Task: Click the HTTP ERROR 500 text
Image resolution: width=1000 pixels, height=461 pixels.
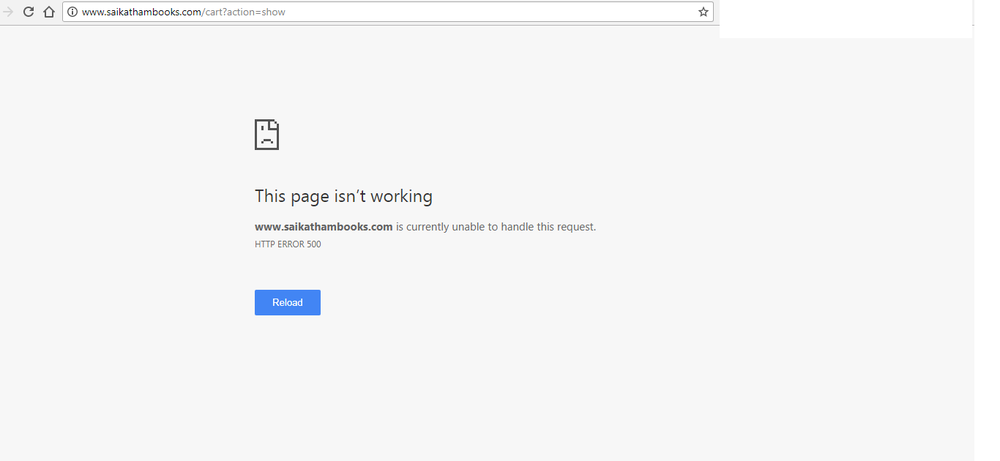Action: coord(288,244)
